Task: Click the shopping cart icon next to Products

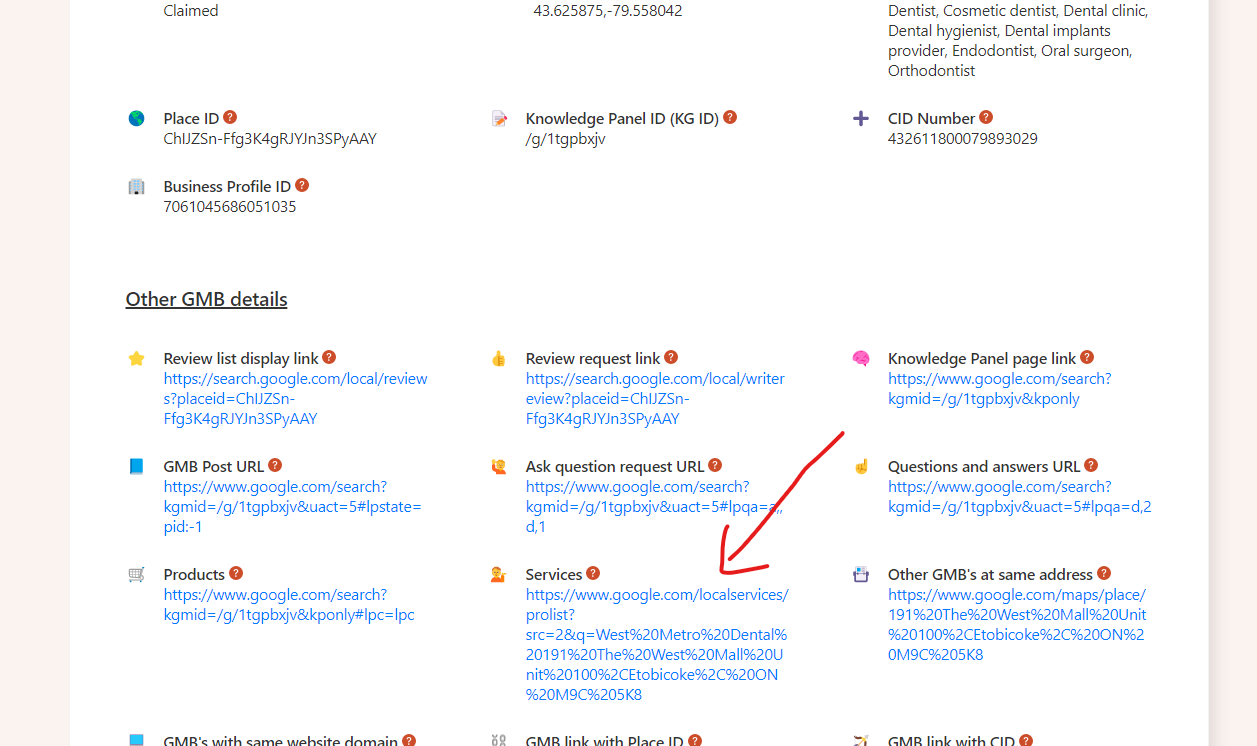Action: [138, 574]
